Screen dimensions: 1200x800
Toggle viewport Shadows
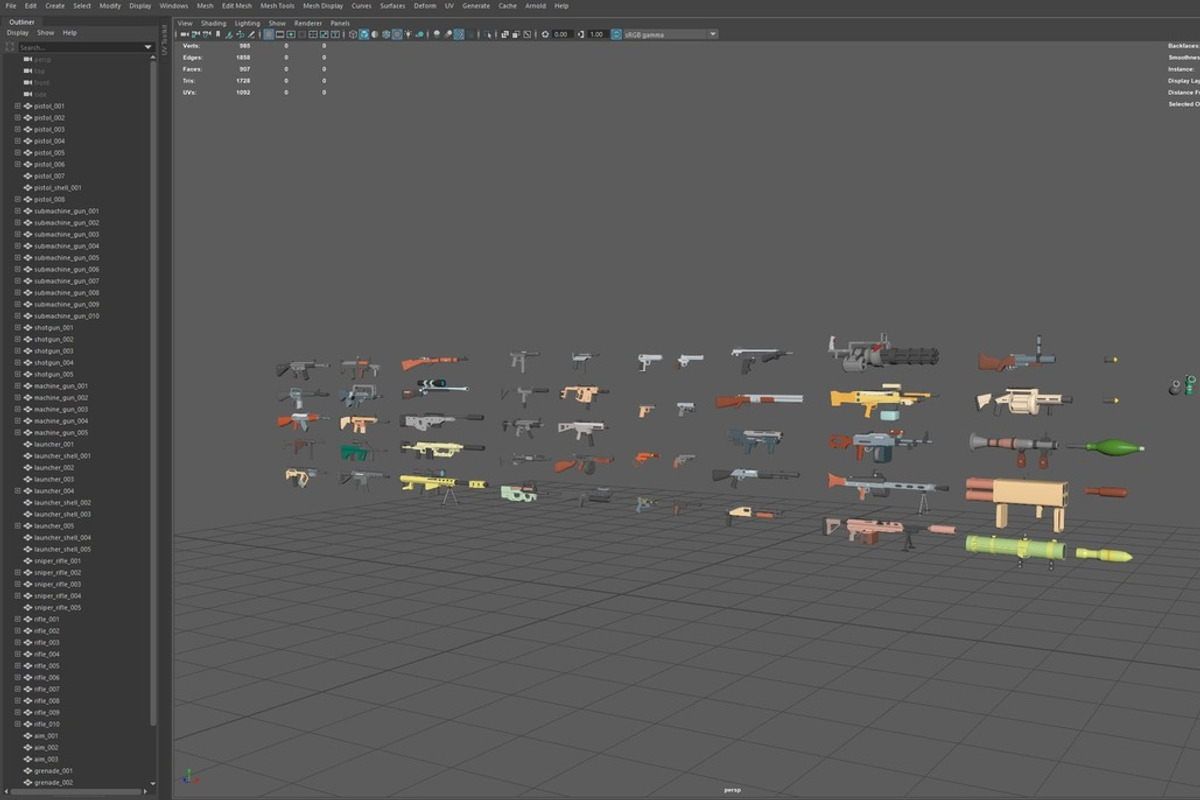click(421, 34)
